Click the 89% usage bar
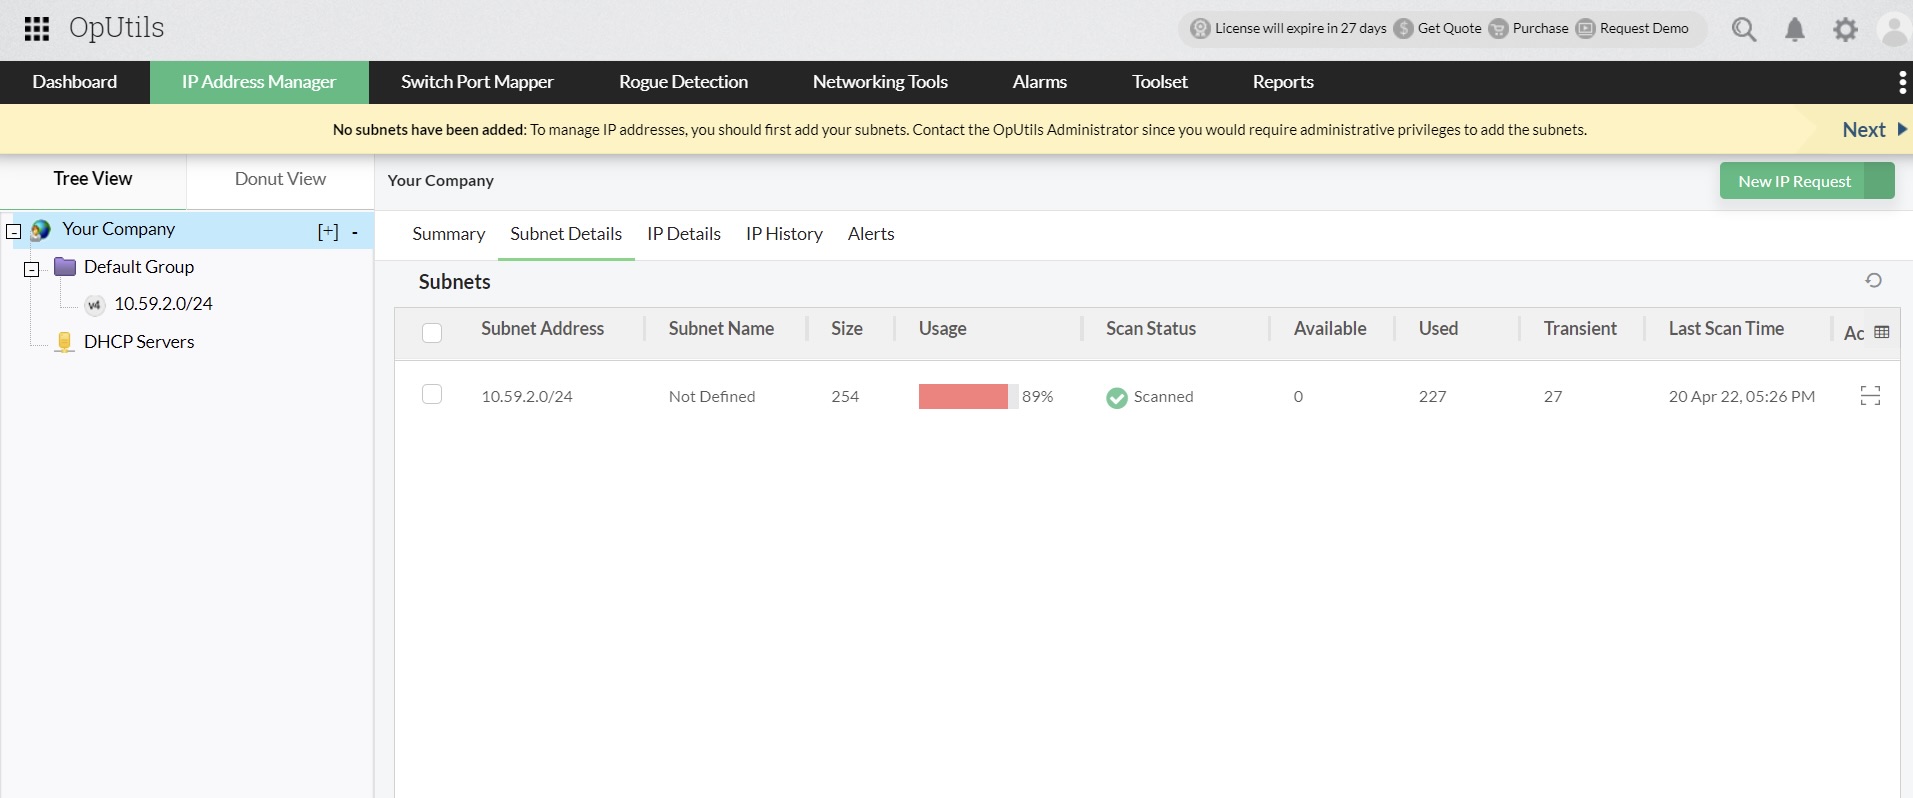Viewport: 1913px width, 798px height. coord(964,396)
